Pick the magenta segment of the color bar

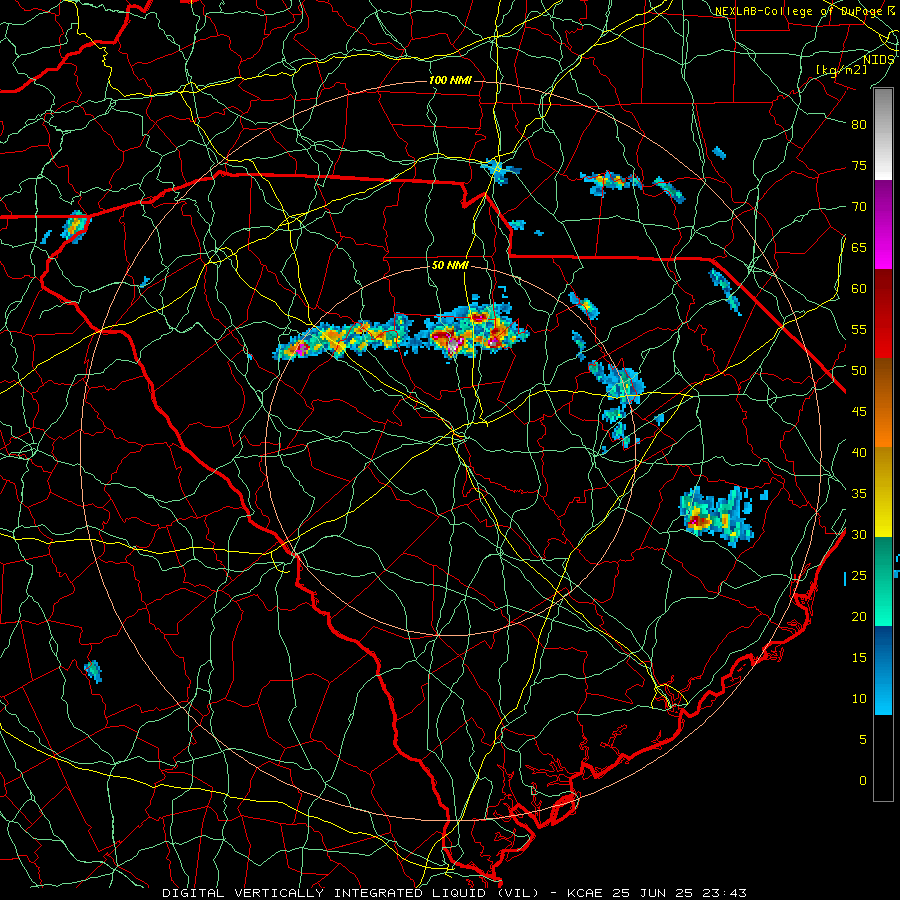click(x=883, y=225)
